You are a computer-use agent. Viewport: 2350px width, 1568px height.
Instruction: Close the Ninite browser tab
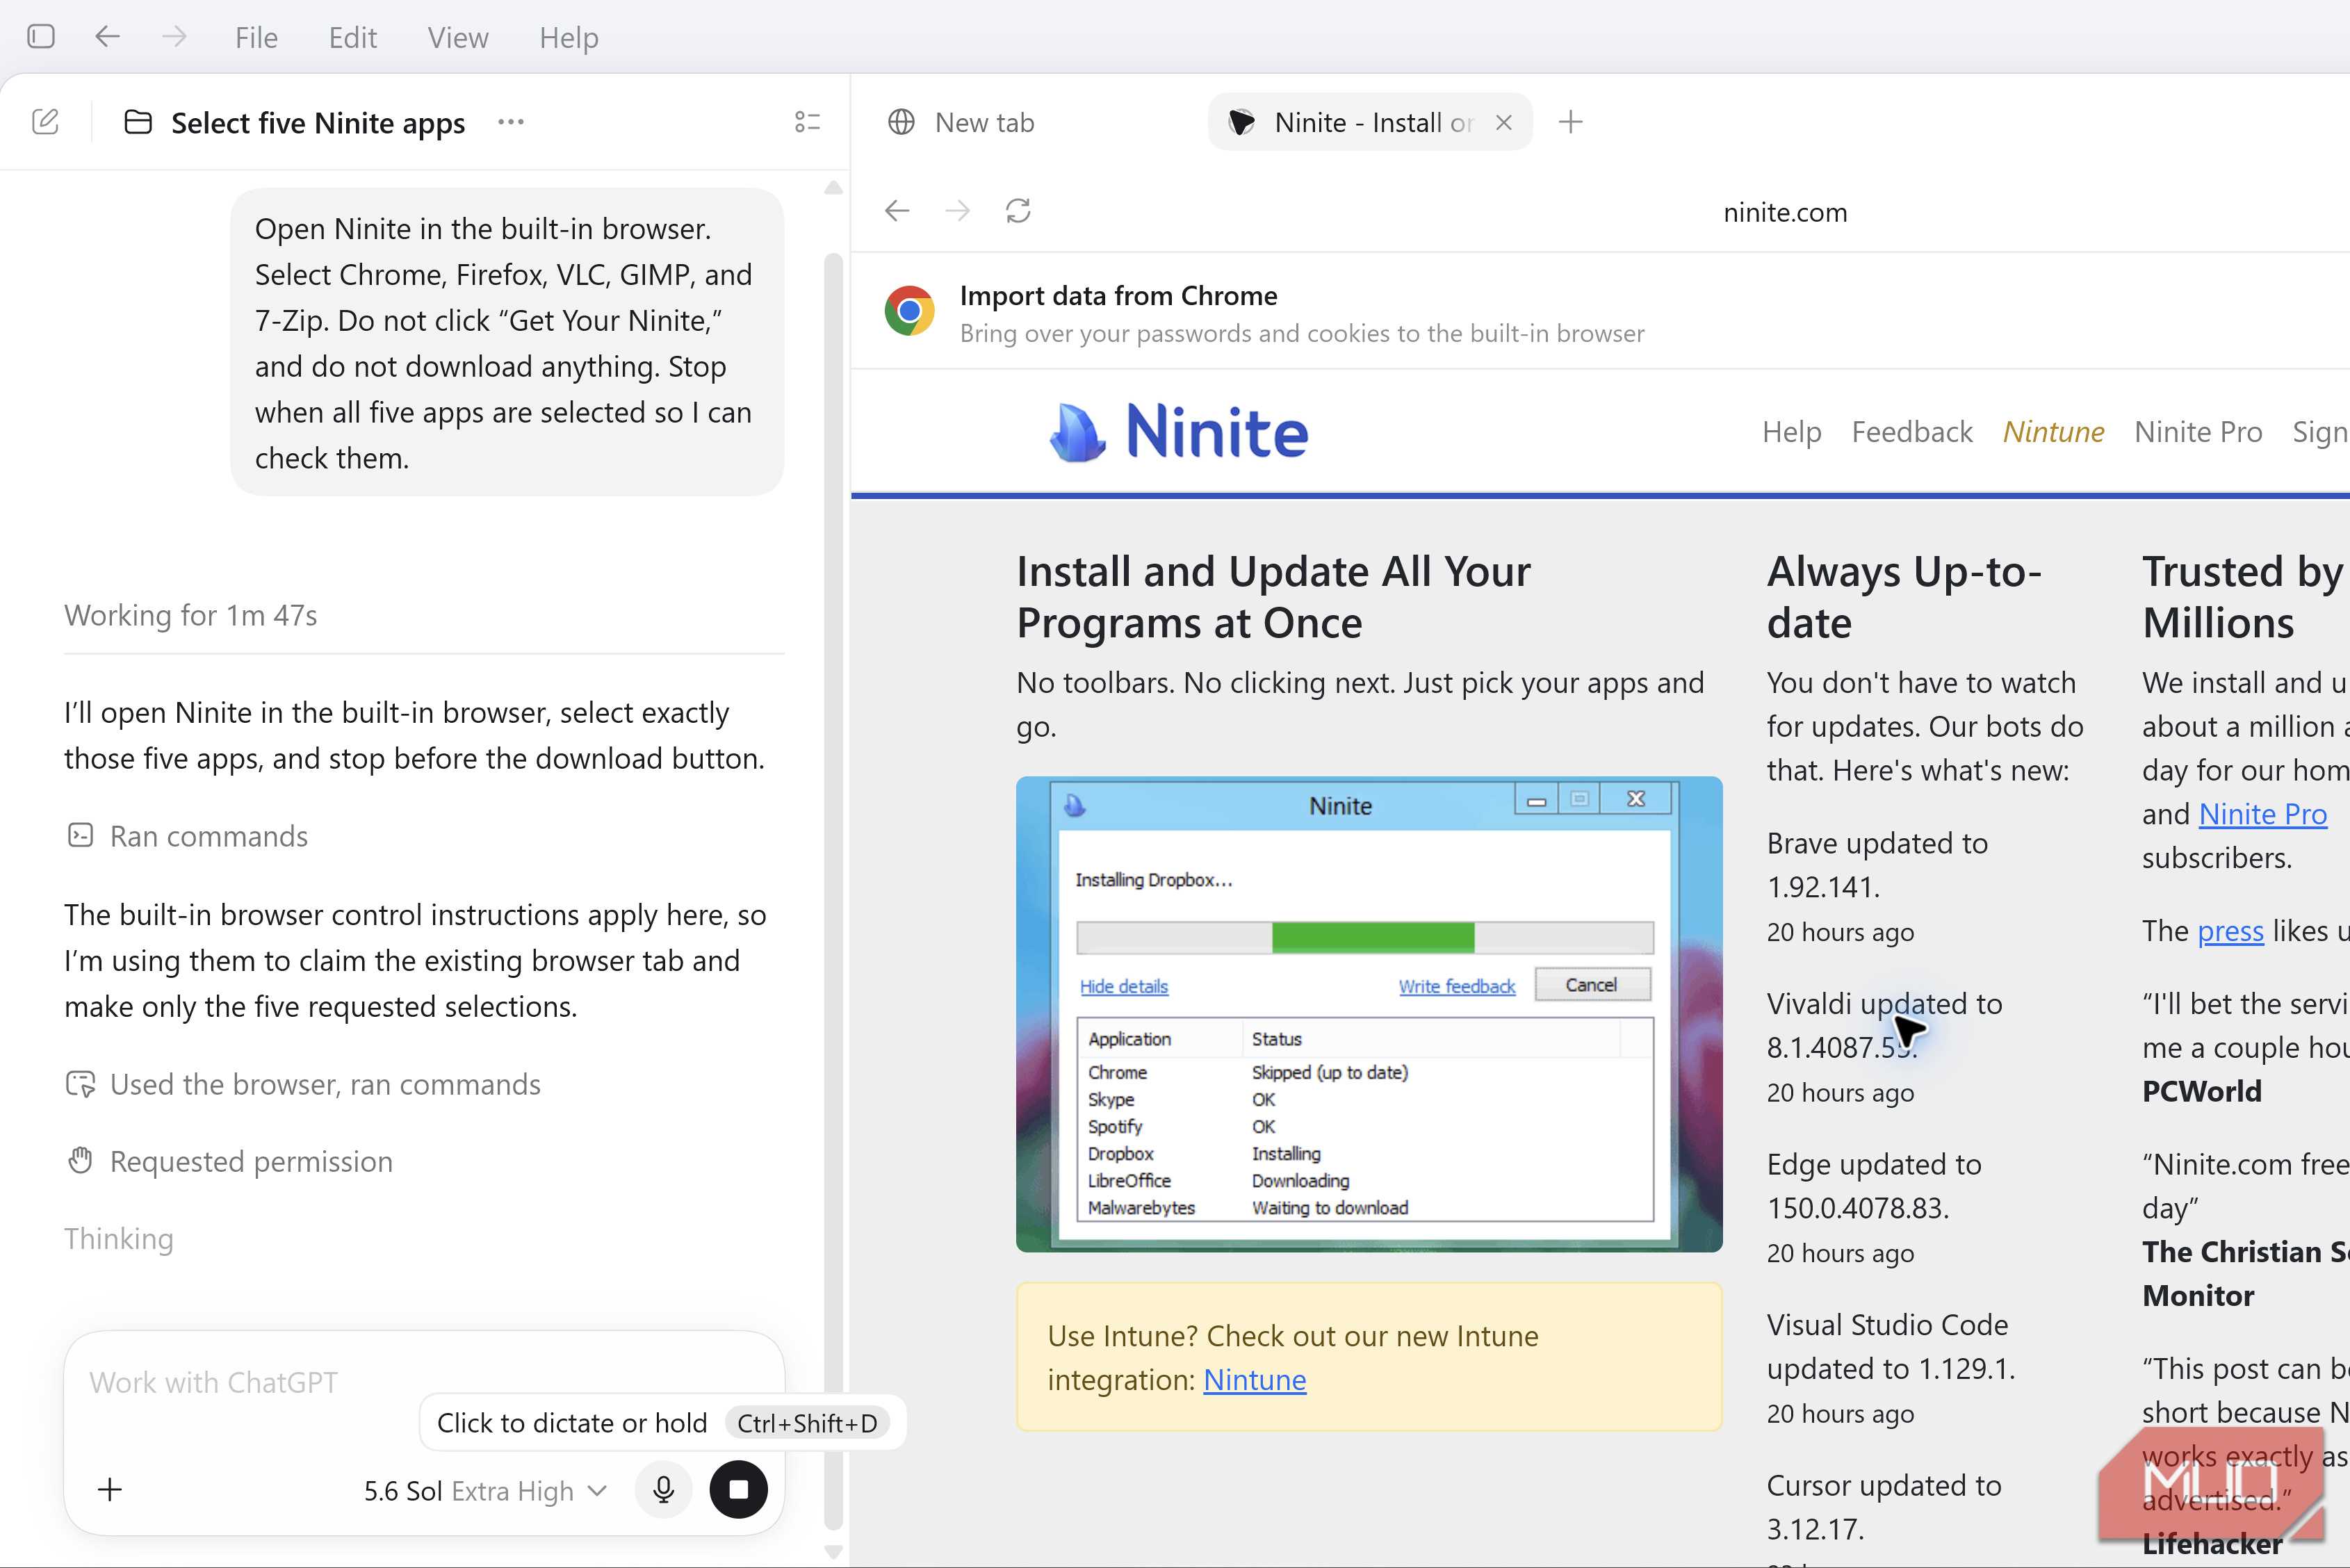tap(1503, 122)
